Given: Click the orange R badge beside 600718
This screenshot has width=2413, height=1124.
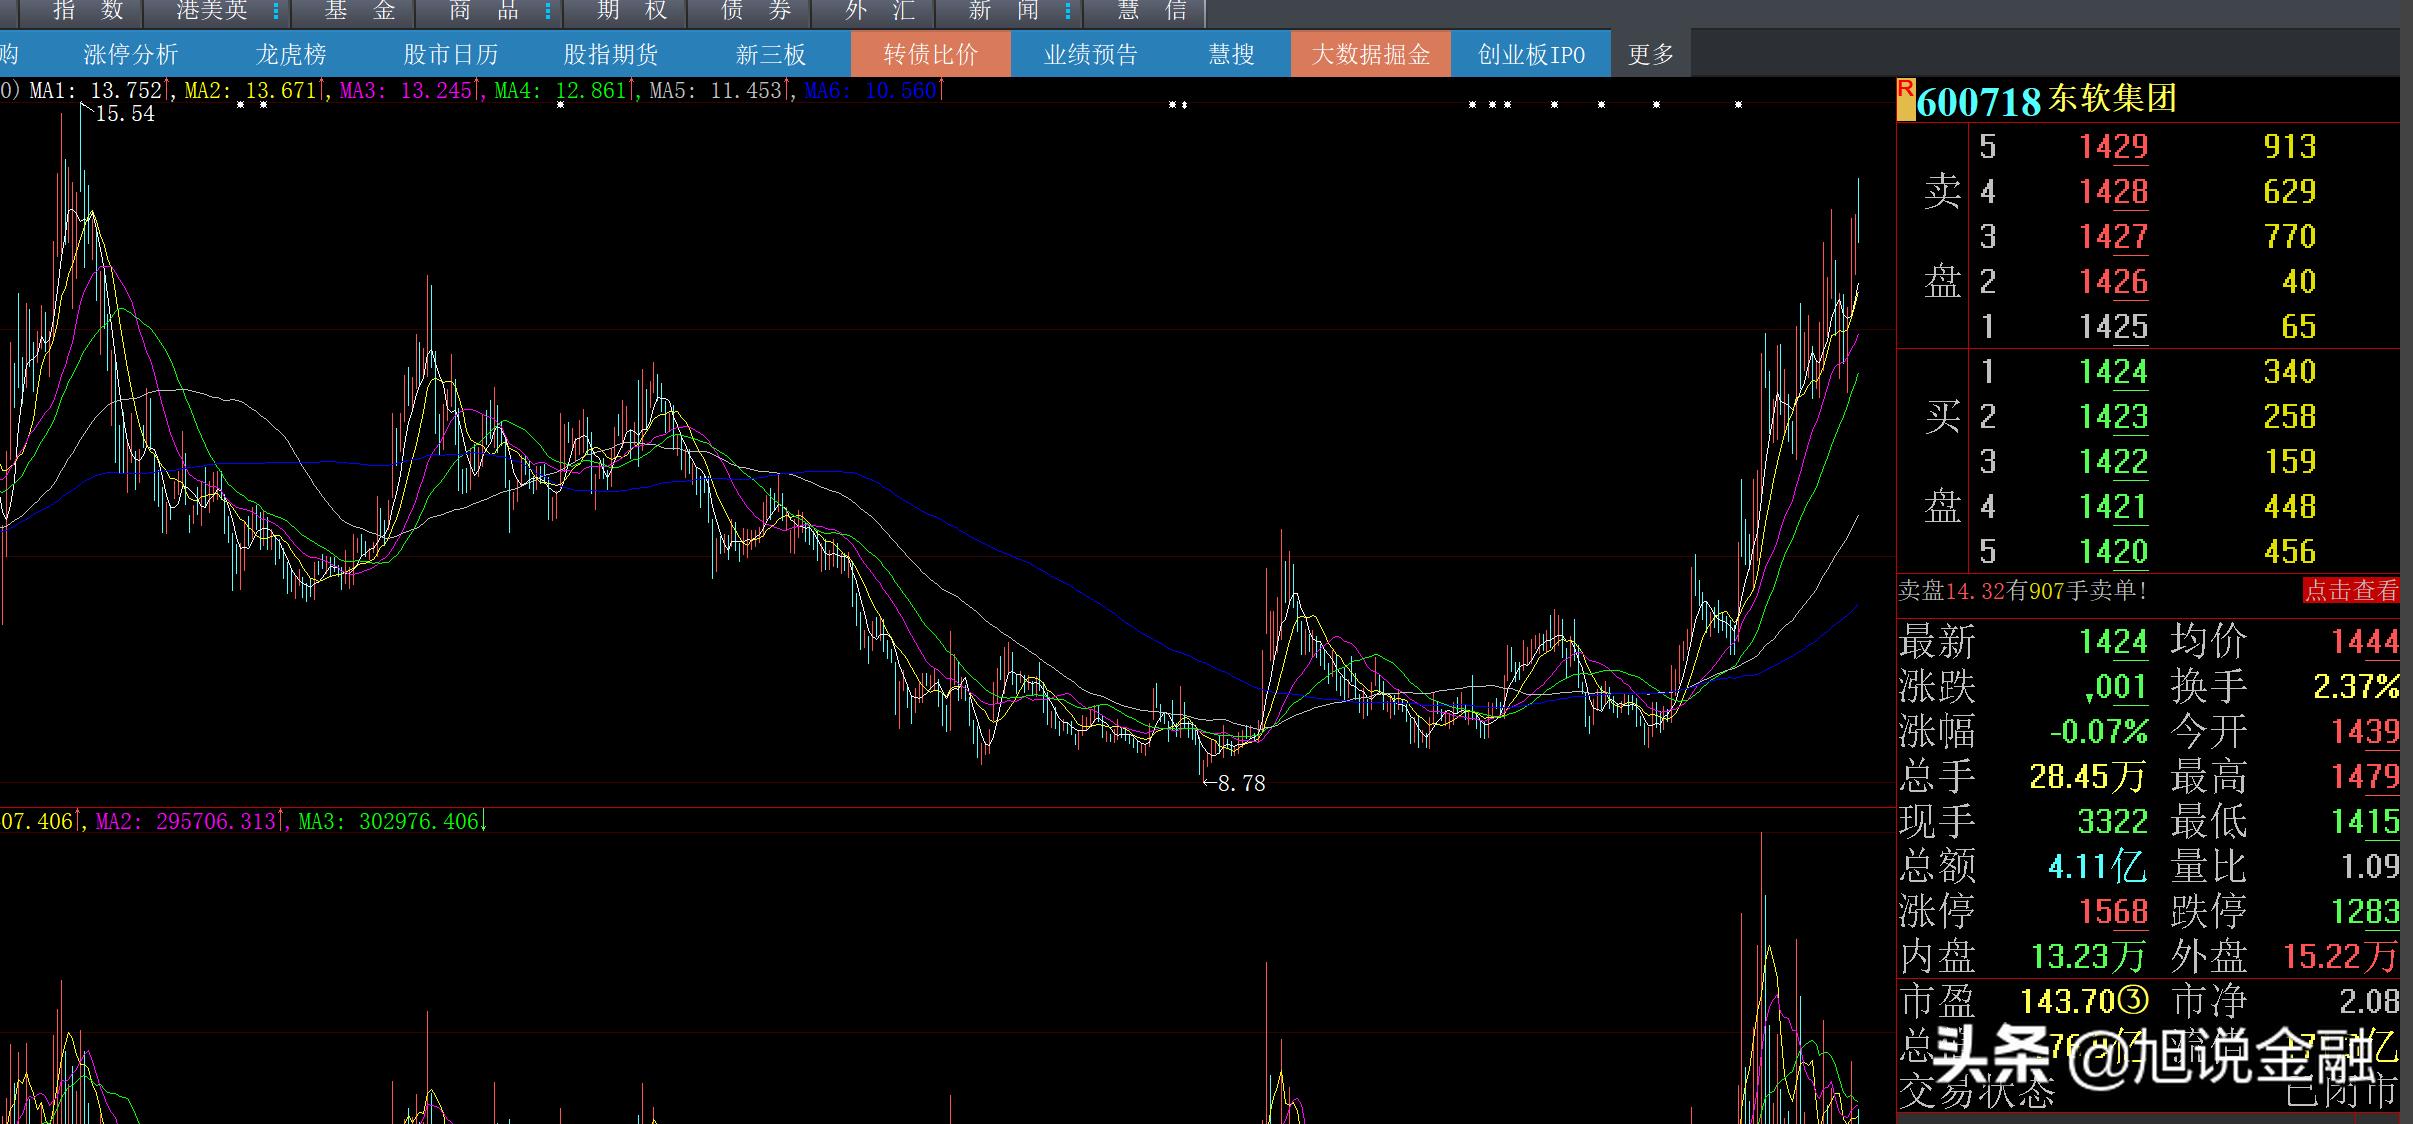Looking at the screenshot, I should pyautogui.click(x=1906, y=99).
